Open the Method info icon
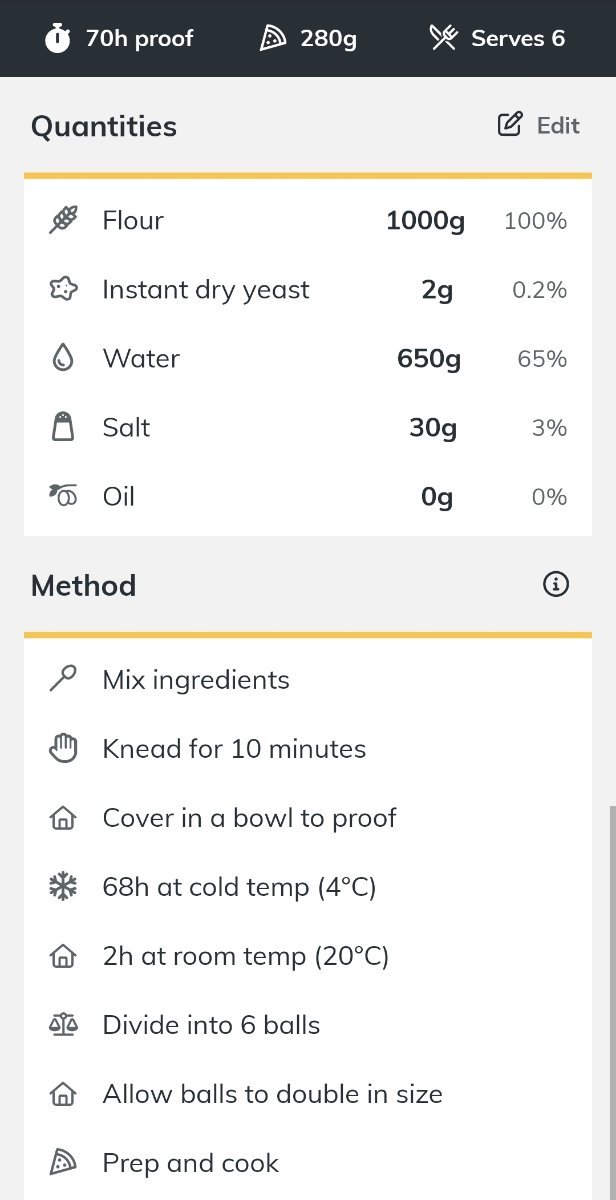The image size is (616, 1200). click(x=556, y=584)
